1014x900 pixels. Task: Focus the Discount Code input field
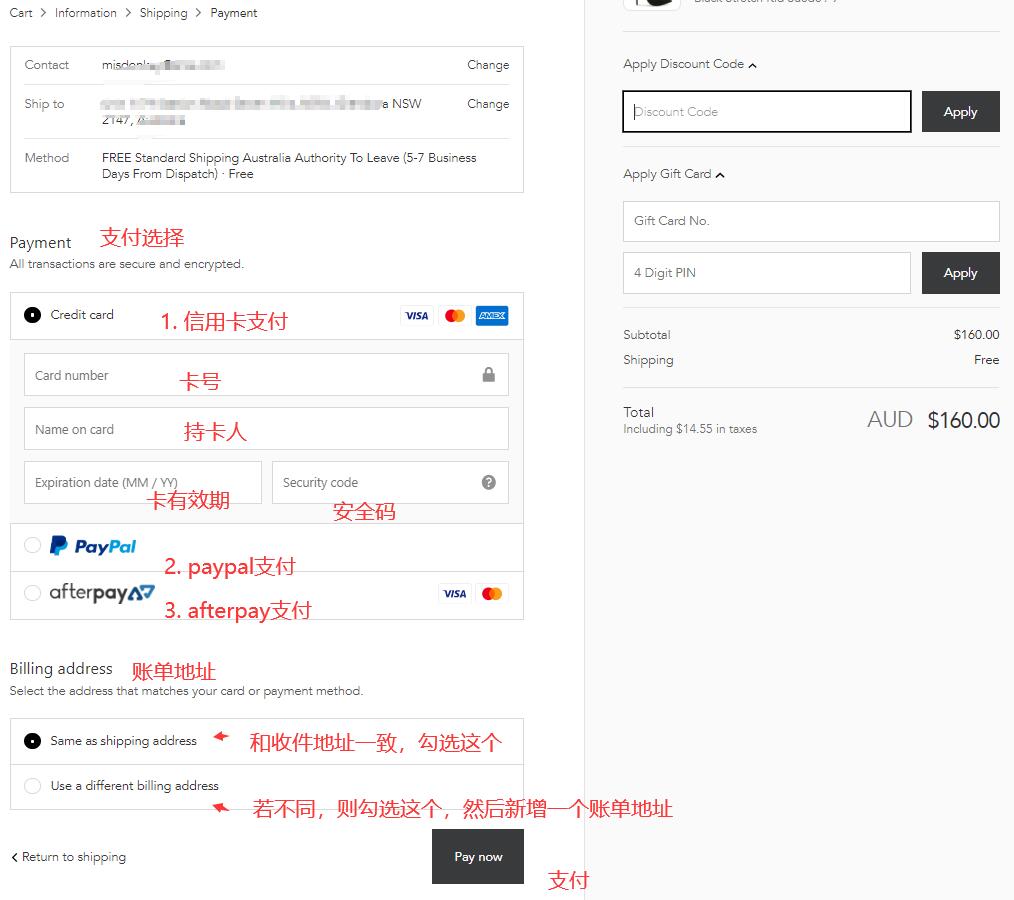pos(766,112)
